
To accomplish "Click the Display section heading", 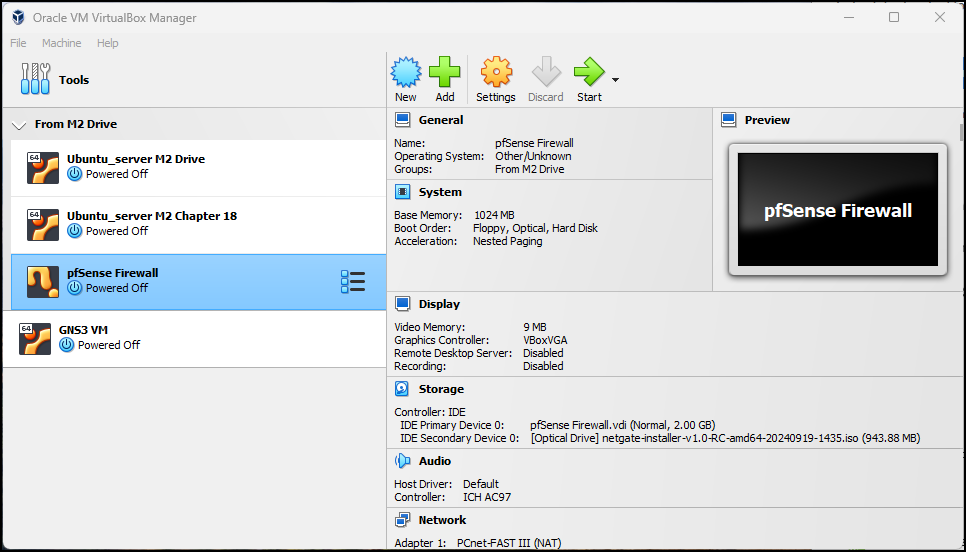I will tap(439, 304).
